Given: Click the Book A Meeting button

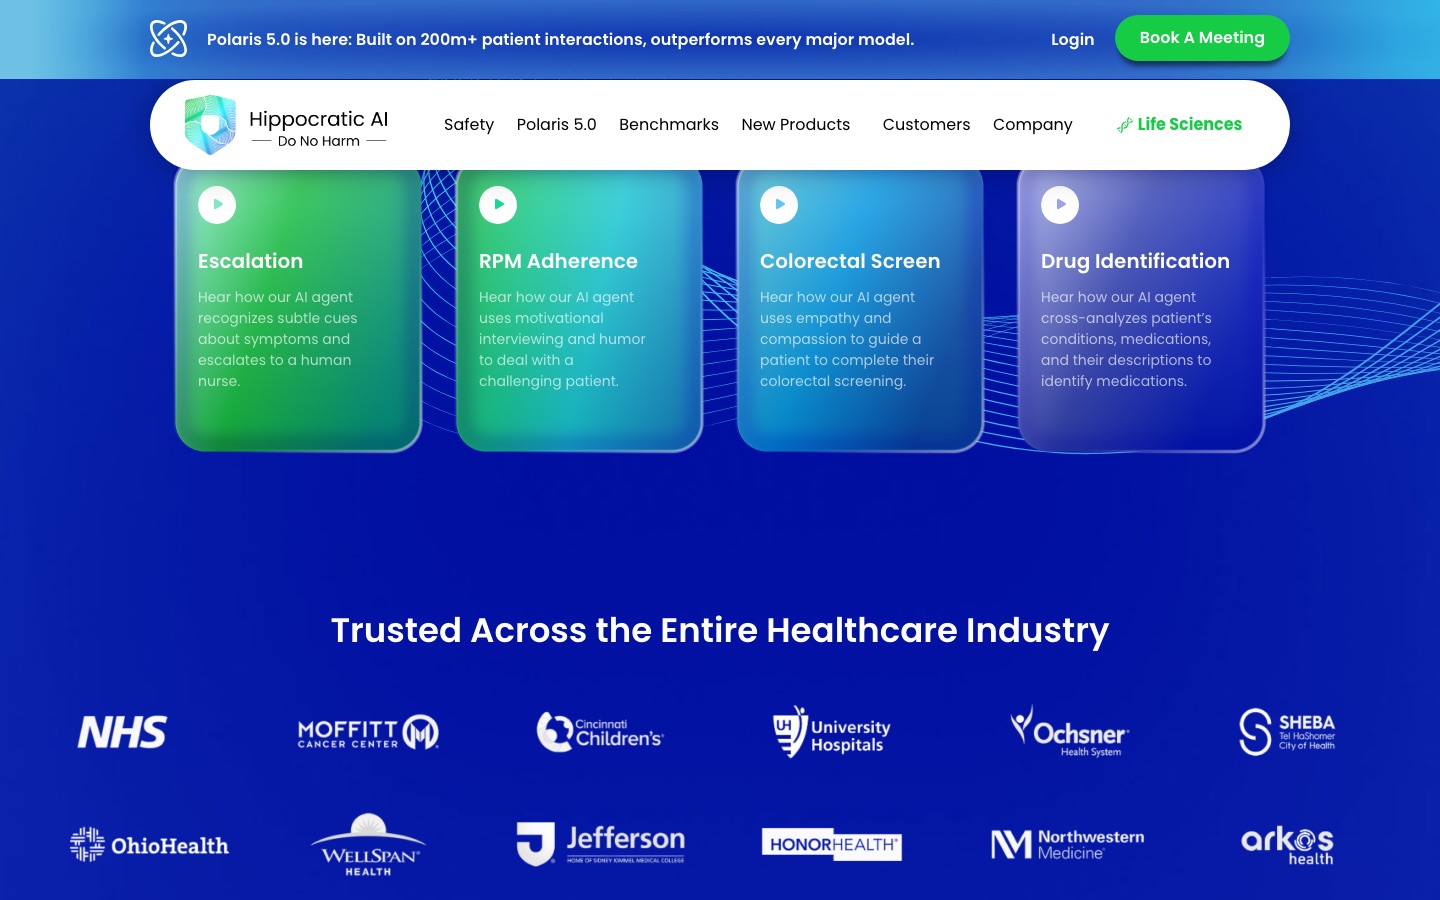Looking at the screenshot, I should (x=1202, y=38).
